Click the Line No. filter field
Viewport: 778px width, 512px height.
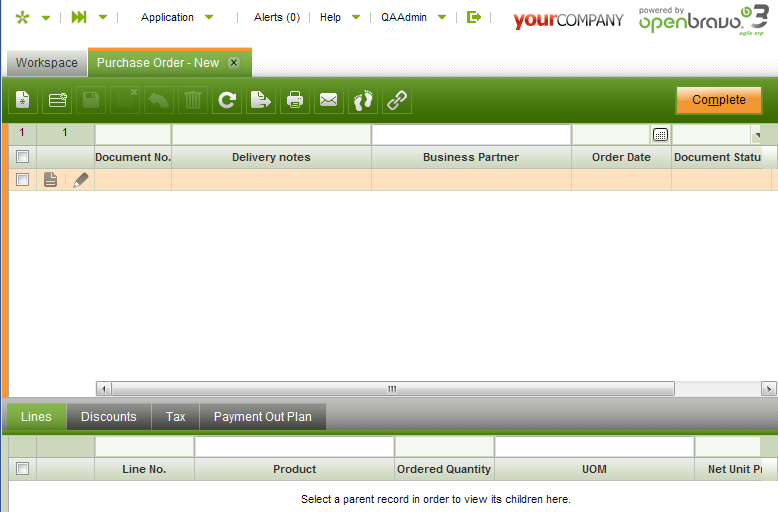coord(144,447)
